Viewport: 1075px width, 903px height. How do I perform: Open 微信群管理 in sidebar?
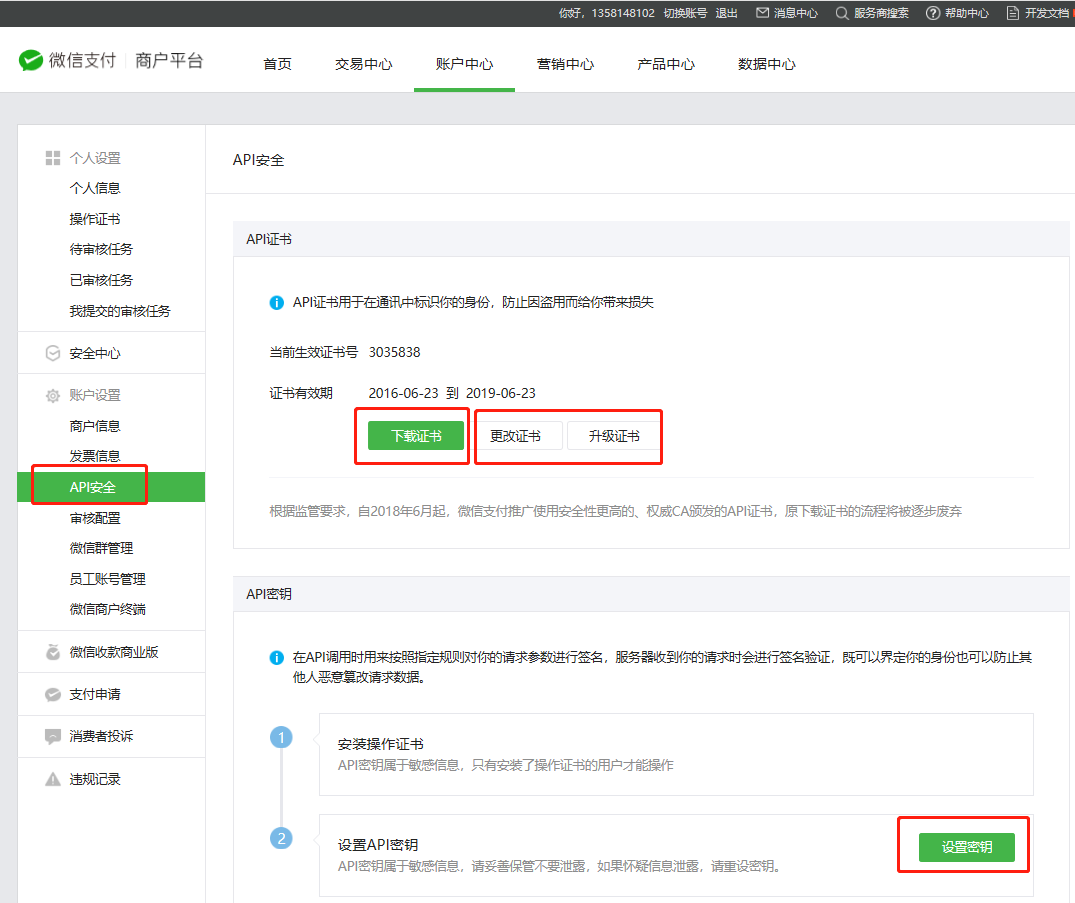coord(101,548)
